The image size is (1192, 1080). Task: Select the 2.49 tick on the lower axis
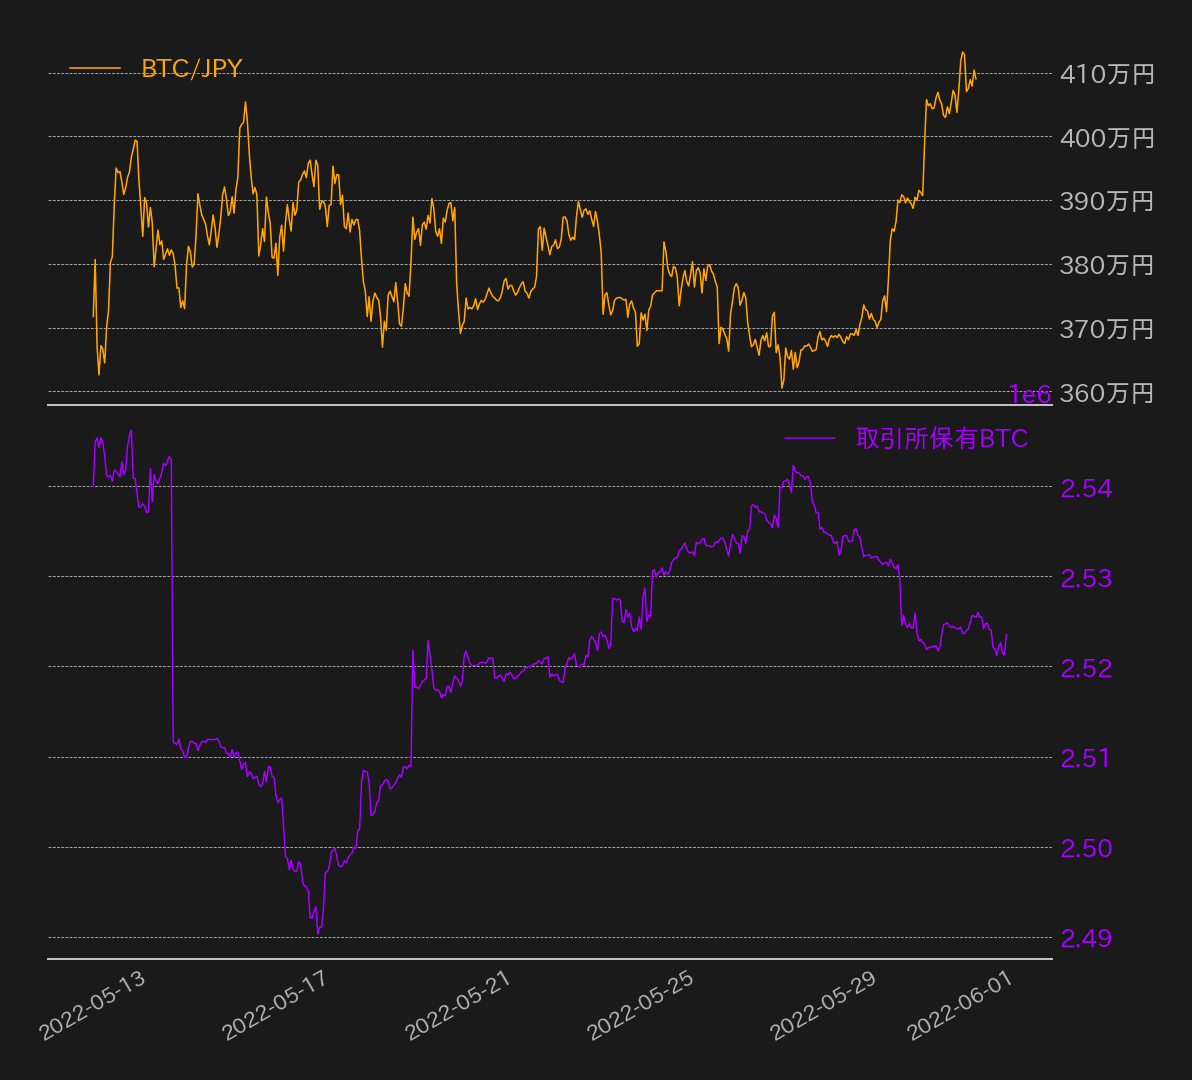coord(1085,938)
